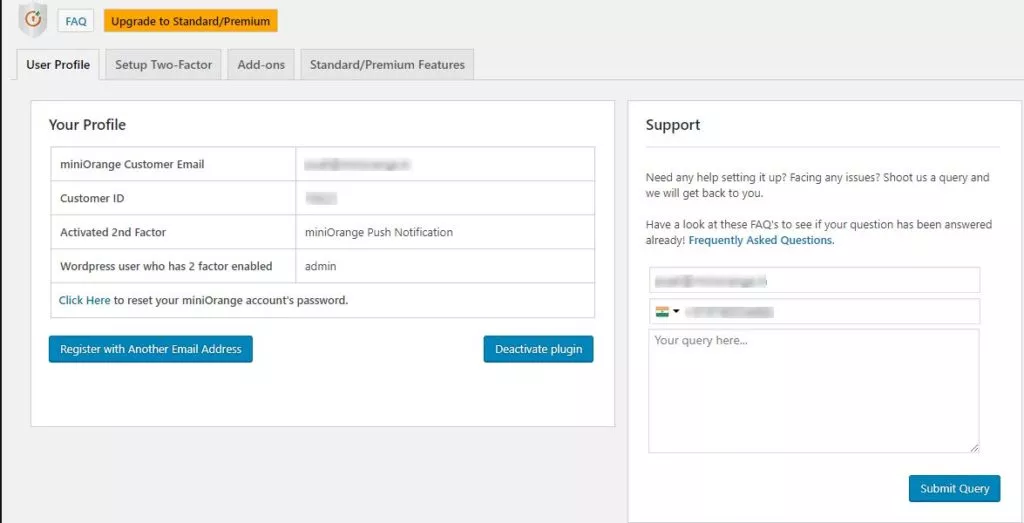
Task: Click Upgrade to Standard/Premium button
Action: coord(191,21)
